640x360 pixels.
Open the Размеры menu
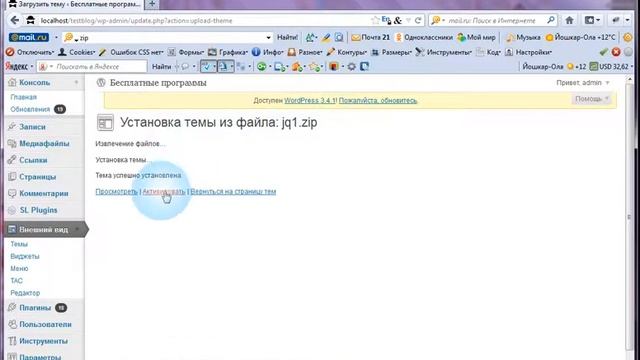391,52
